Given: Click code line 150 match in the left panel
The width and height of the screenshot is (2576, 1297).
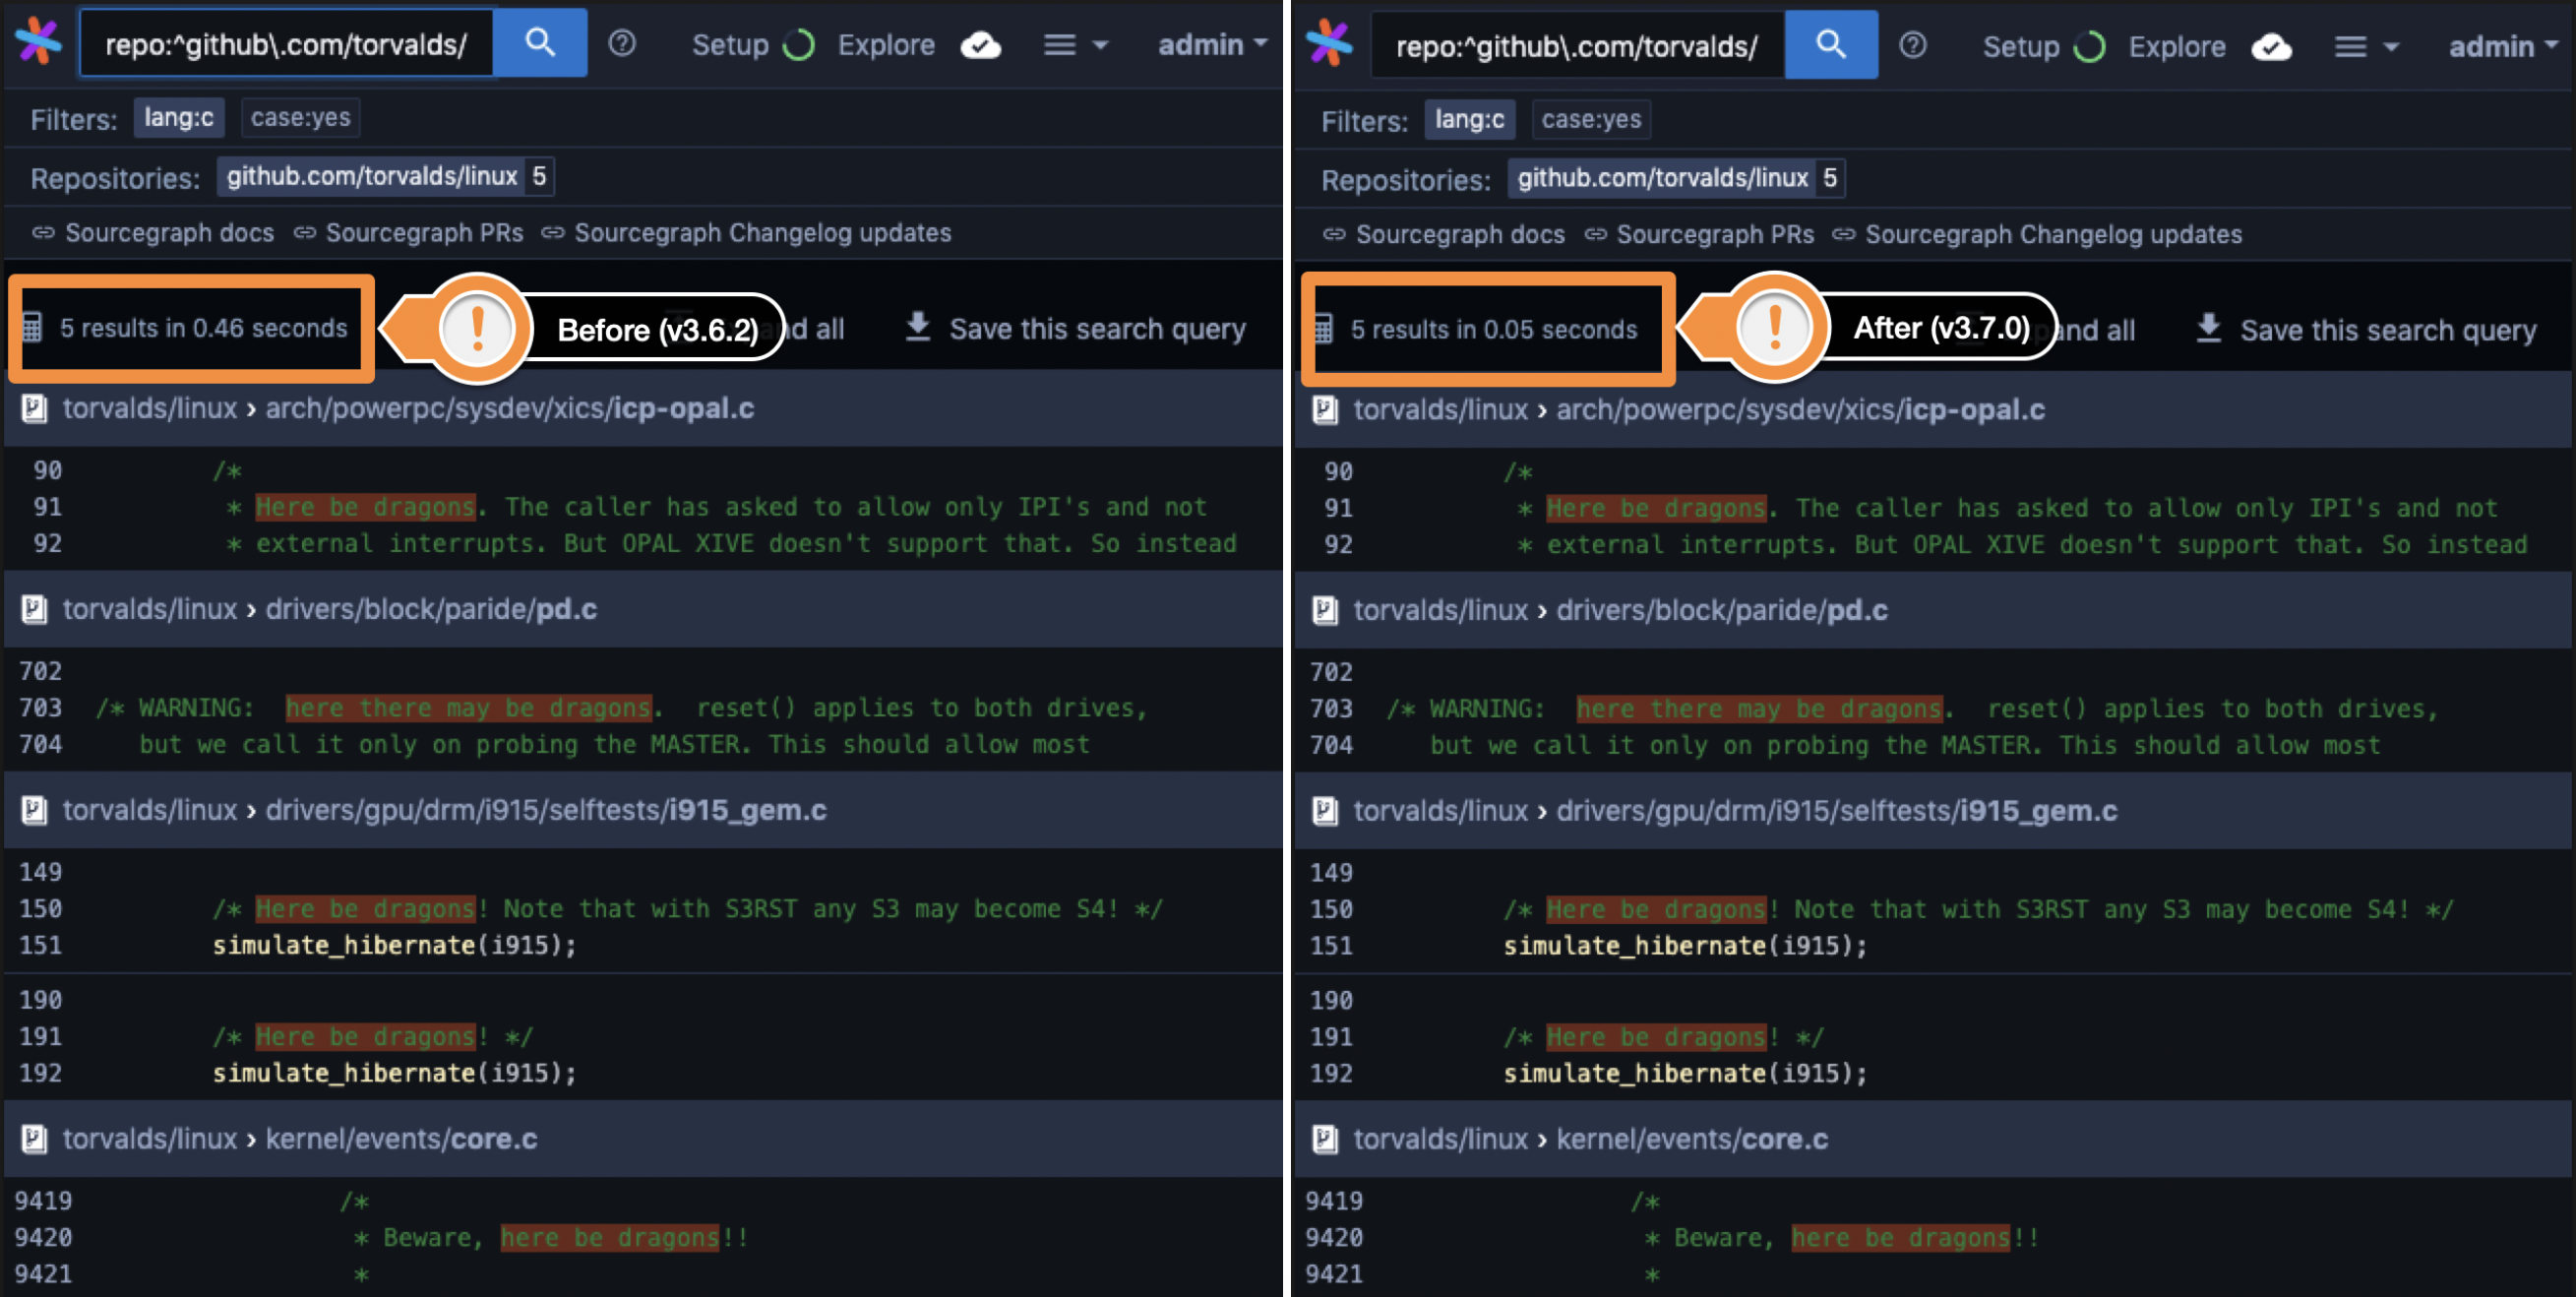Looking at the screenshot, I should [365, 909].
